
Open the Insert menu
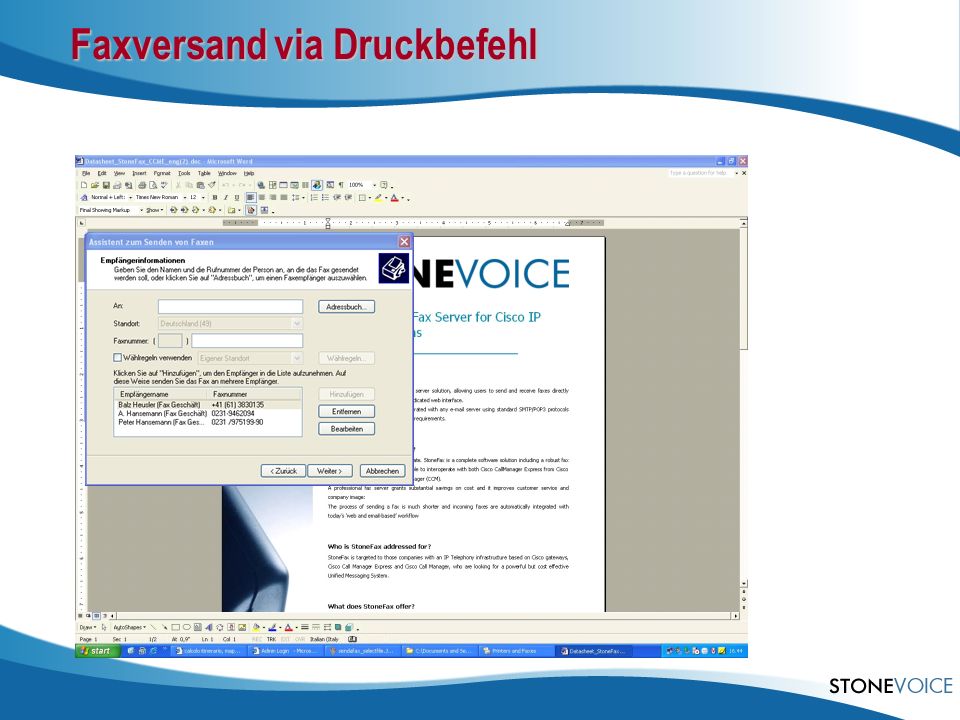[x=140, y=173]
